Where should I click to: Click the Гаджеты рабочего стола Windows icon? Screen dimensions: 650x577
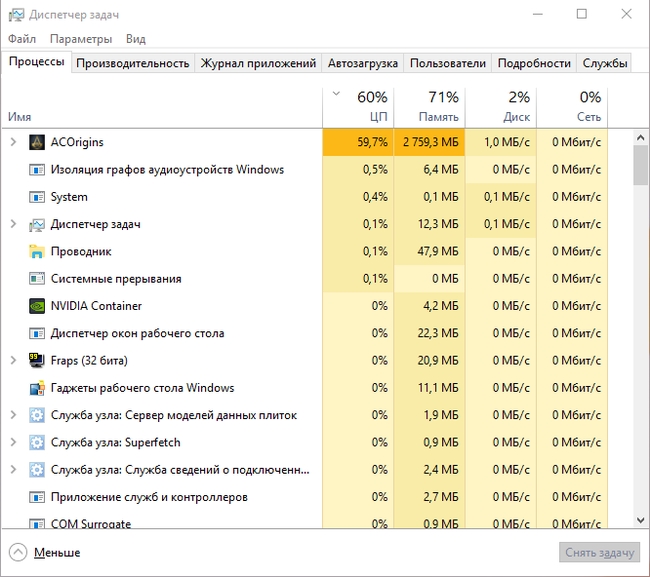[37, 388]
